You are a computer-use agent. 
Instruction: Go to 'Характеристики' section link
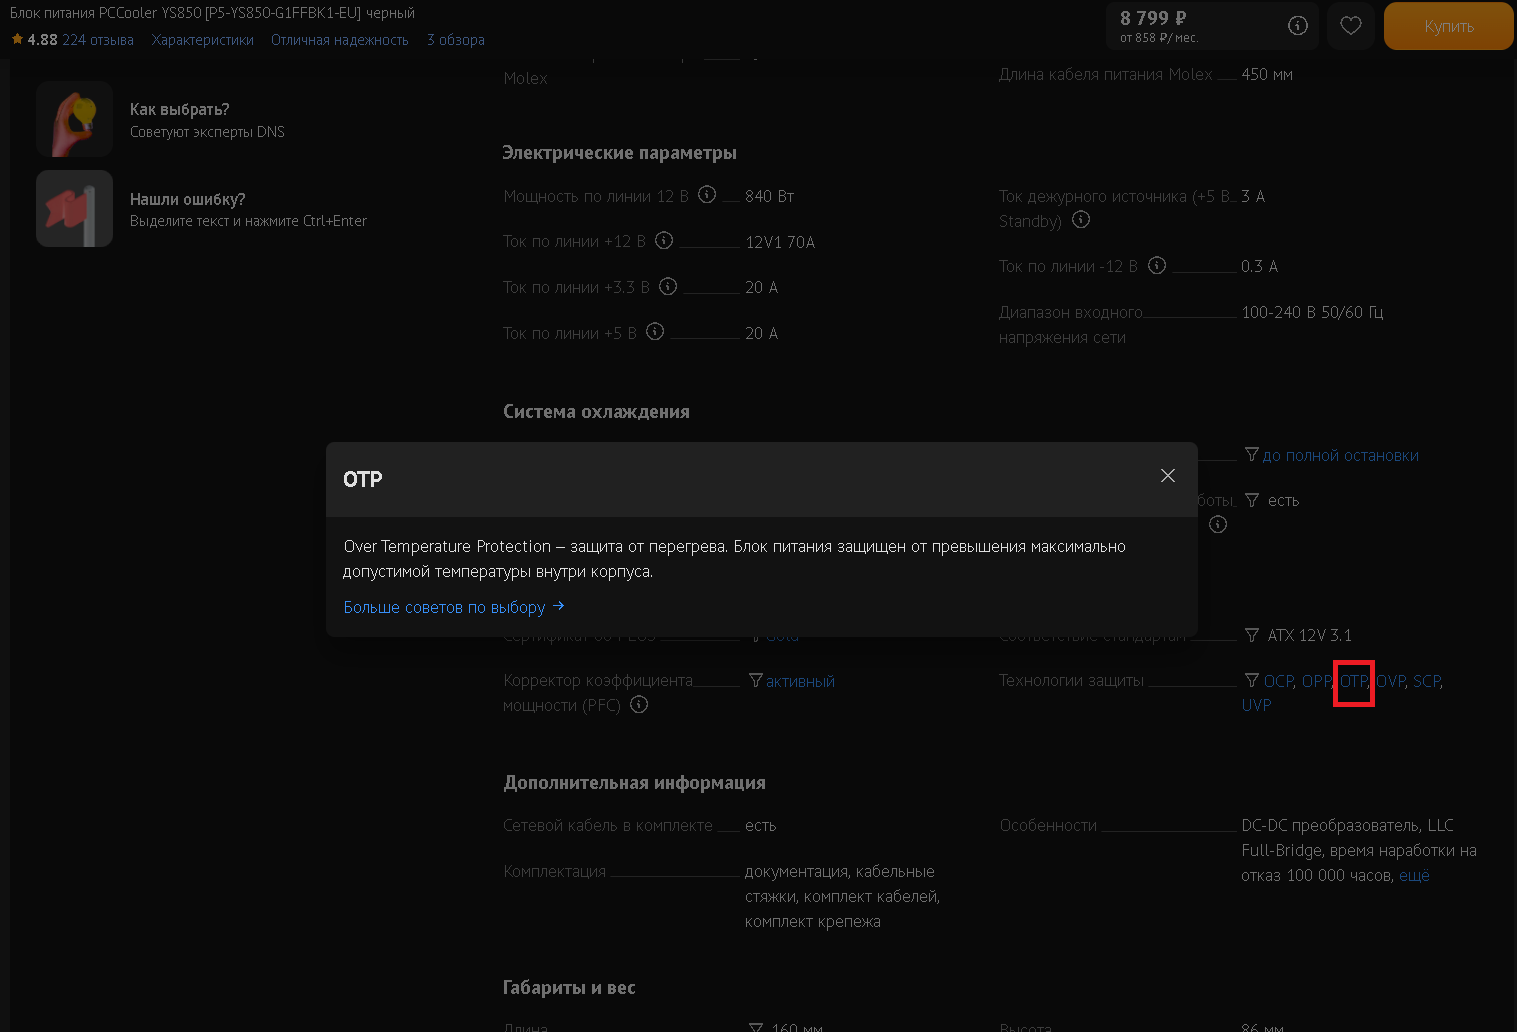pyautogui.click(x=203, y=40)
